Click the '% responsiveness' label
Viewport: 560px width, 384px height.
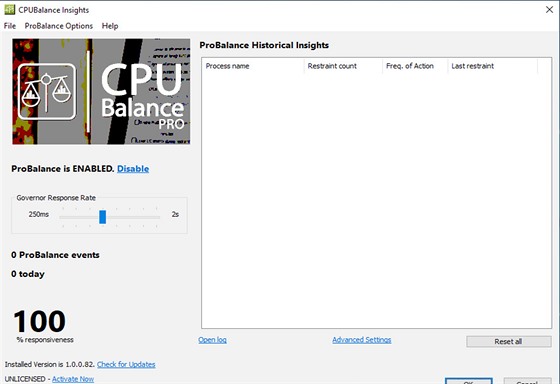tap(45, 340)
